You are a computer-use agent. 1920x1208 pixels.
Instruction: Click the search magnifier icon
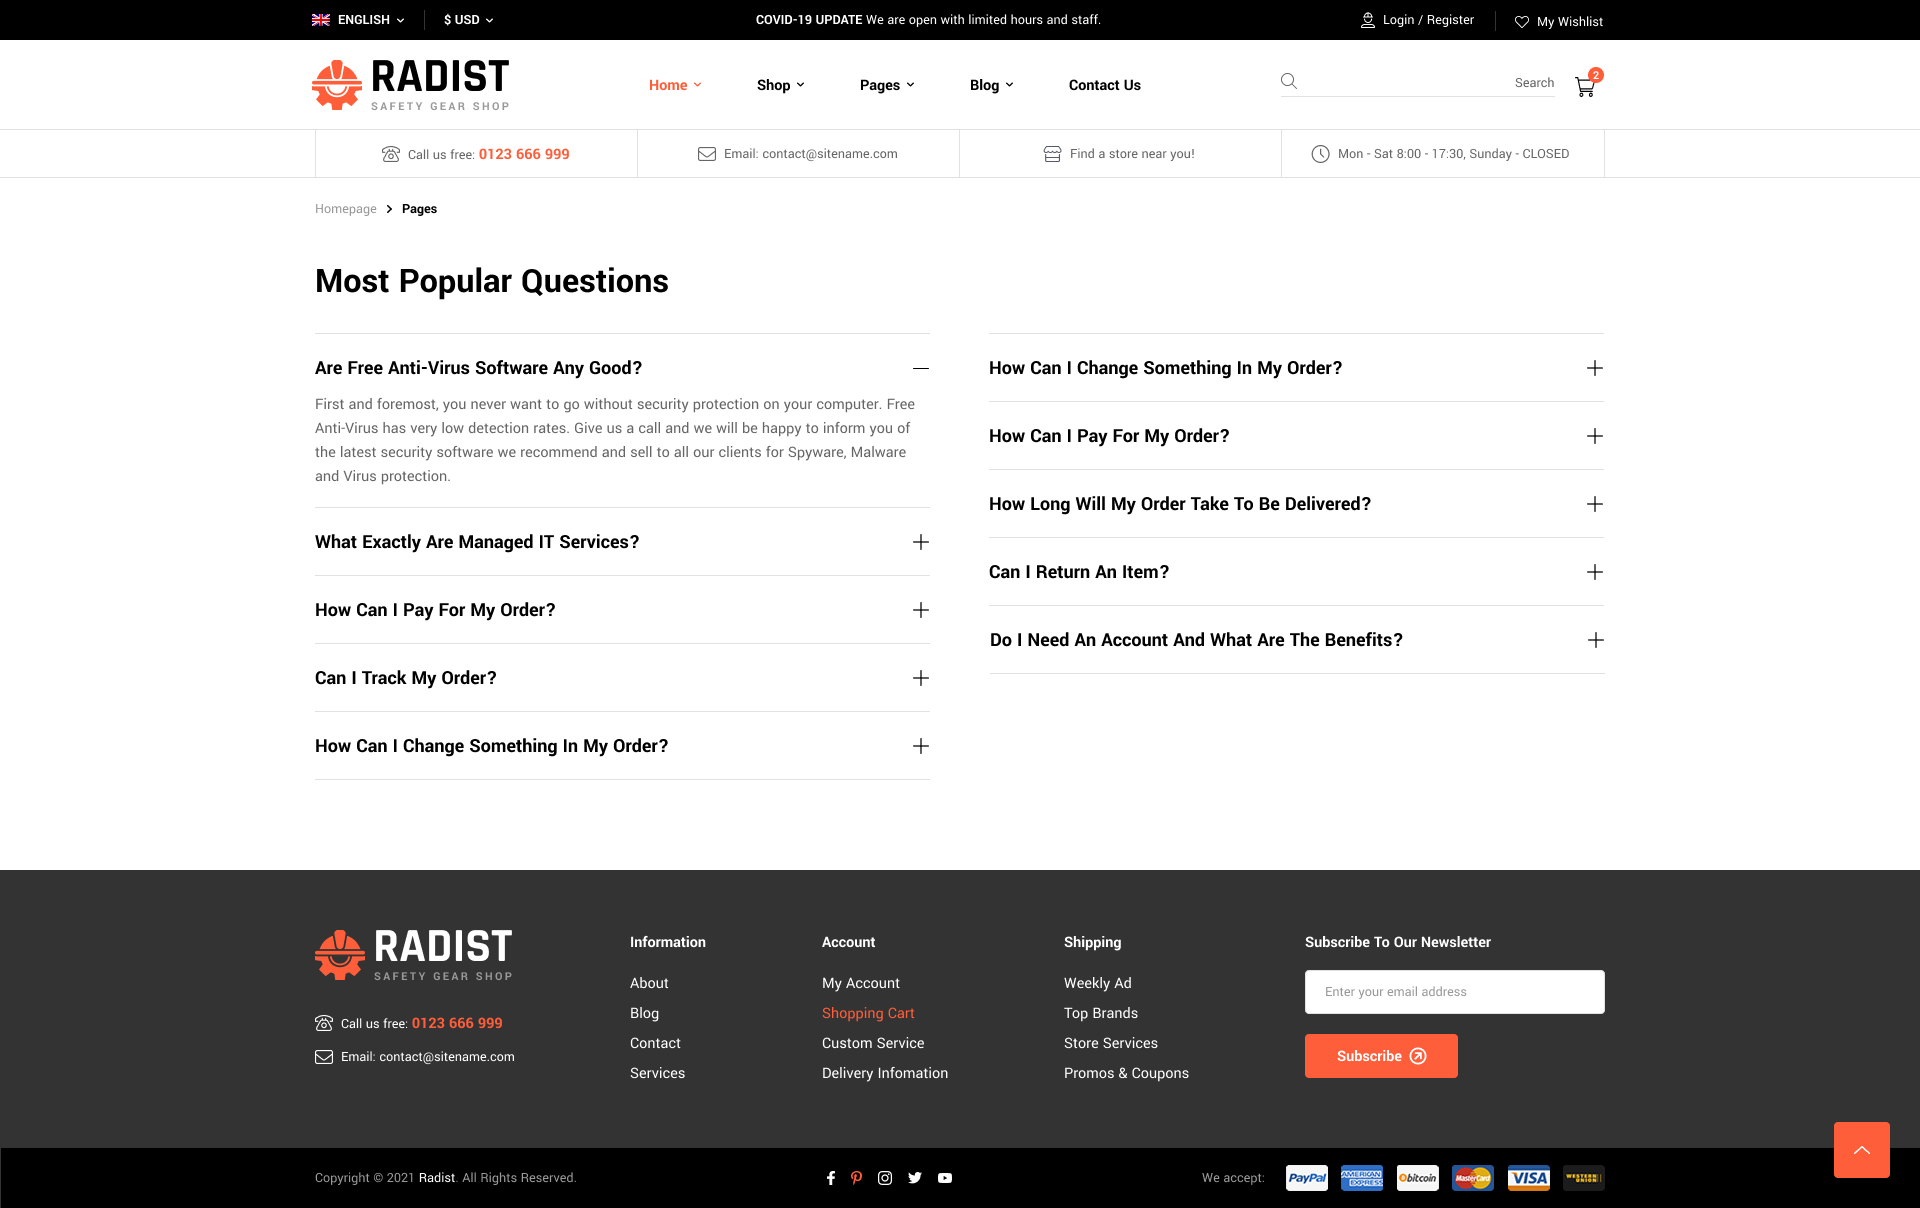[1289, 82]
